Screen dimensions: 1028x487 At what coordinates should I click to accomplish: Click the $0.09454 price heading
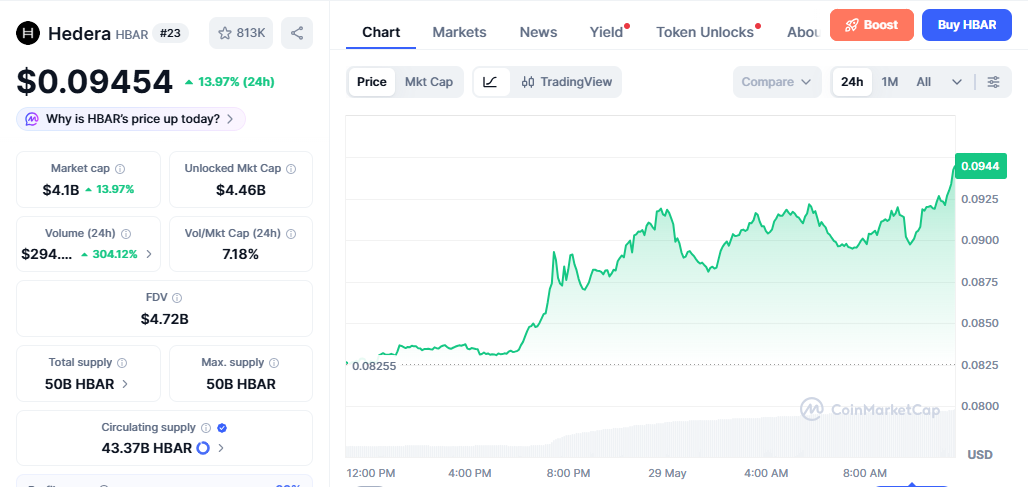pos(94,81)
